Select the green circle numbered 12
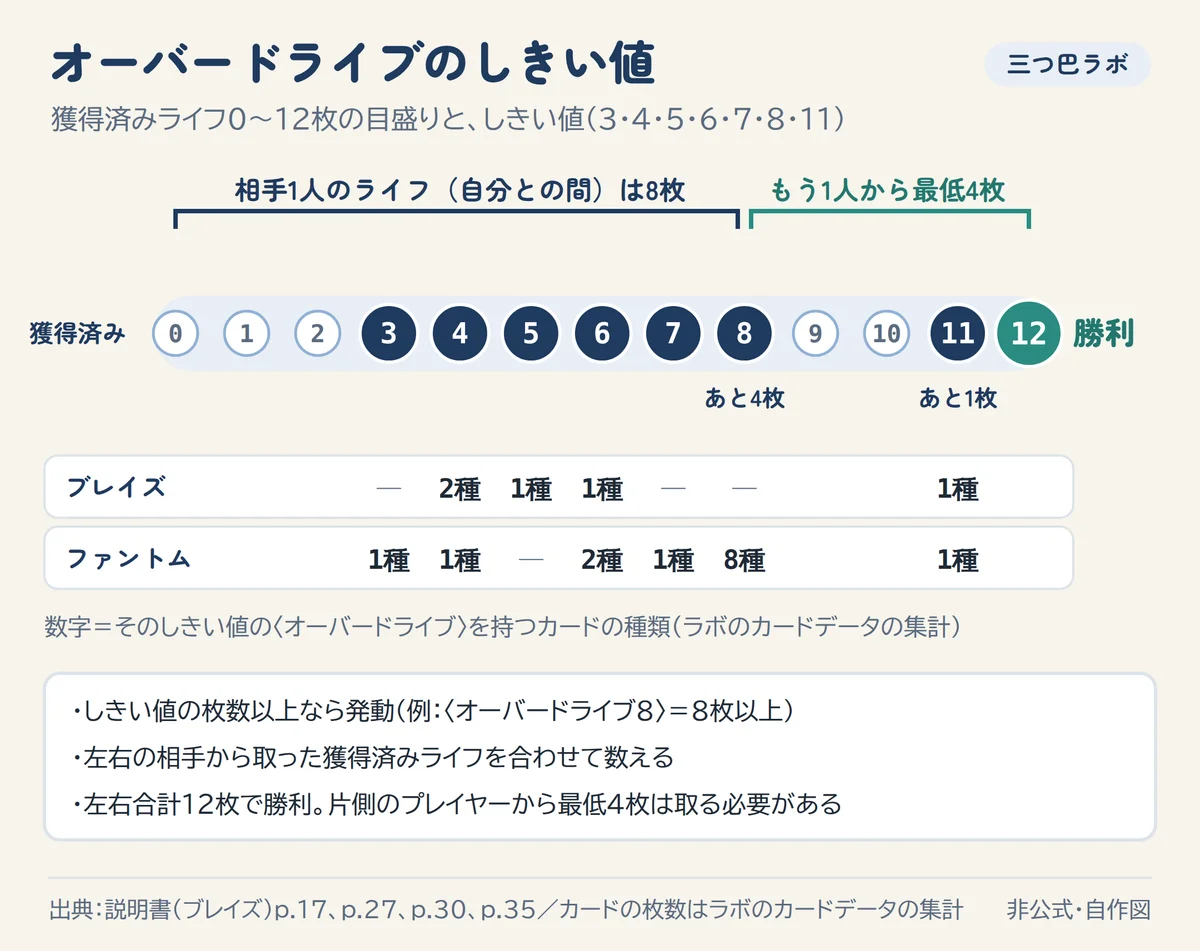Image resolution: width=1200 pixels, height=951 pixels. [x=1029, y=334]
